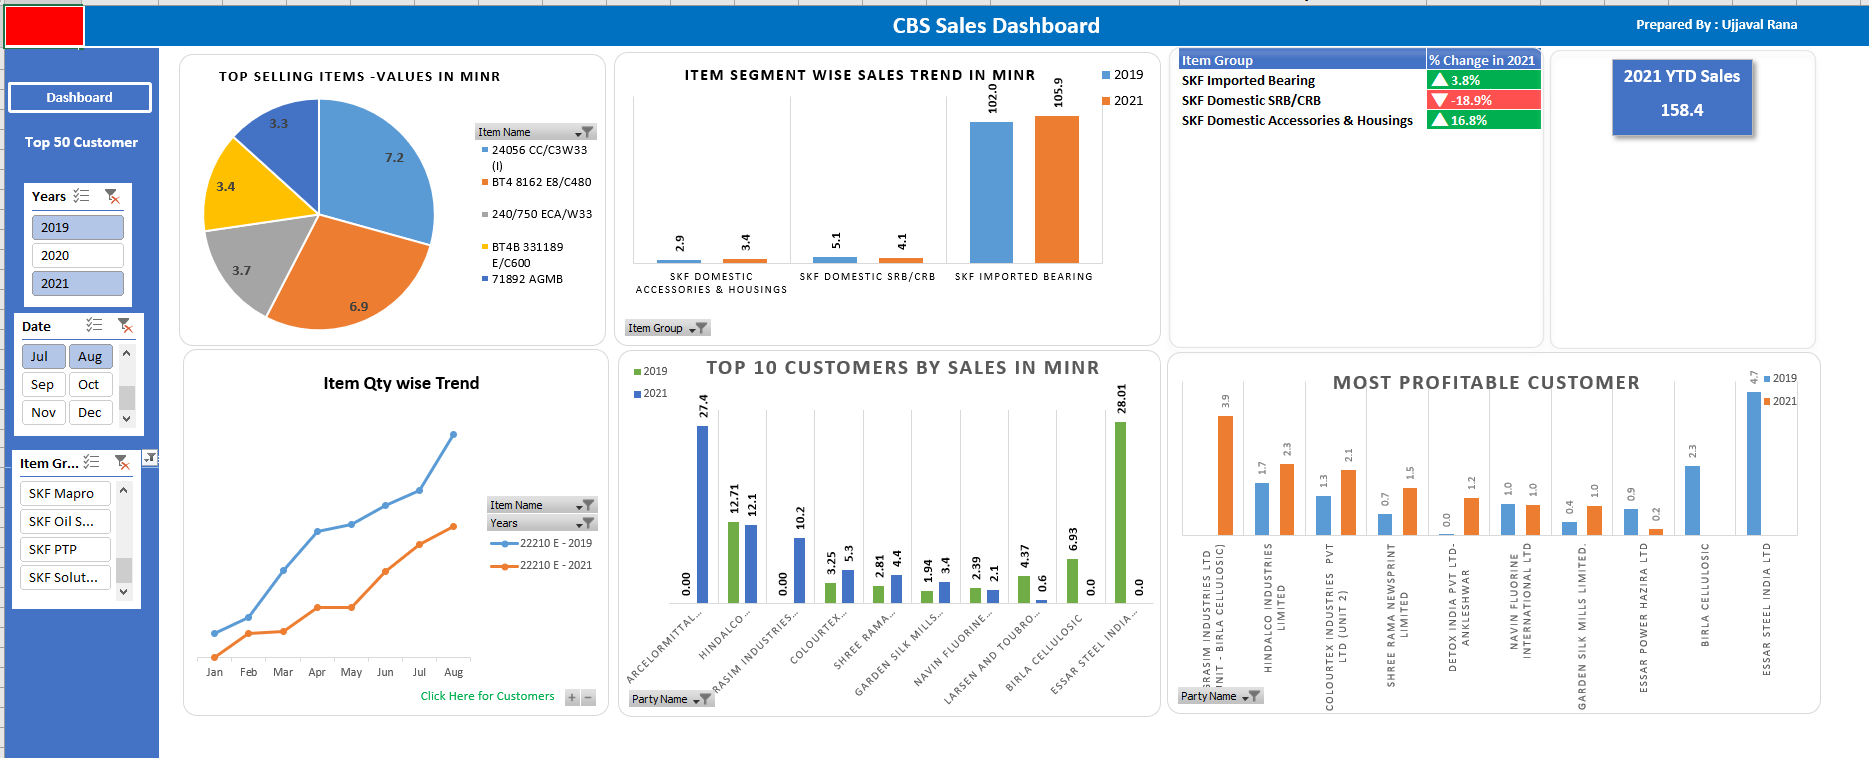Clear the Date slicer filter

[124, 325]
